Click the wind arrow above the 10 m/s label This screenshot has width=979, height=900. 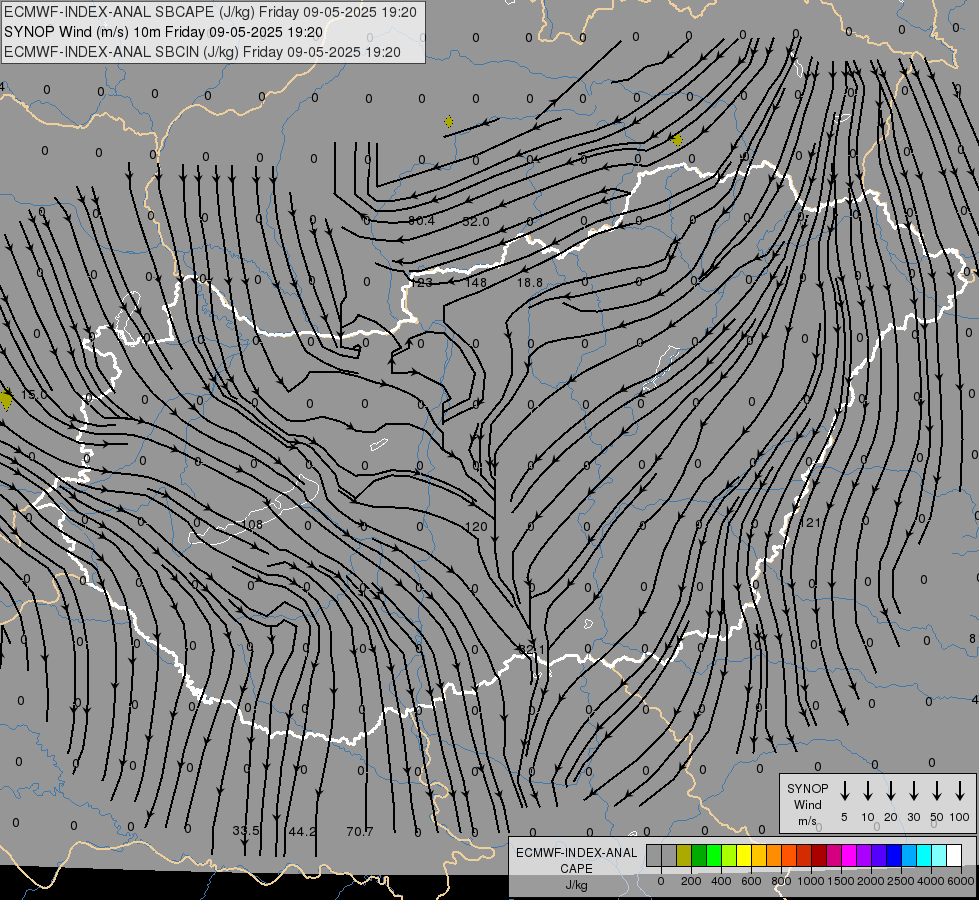point(868,790)
